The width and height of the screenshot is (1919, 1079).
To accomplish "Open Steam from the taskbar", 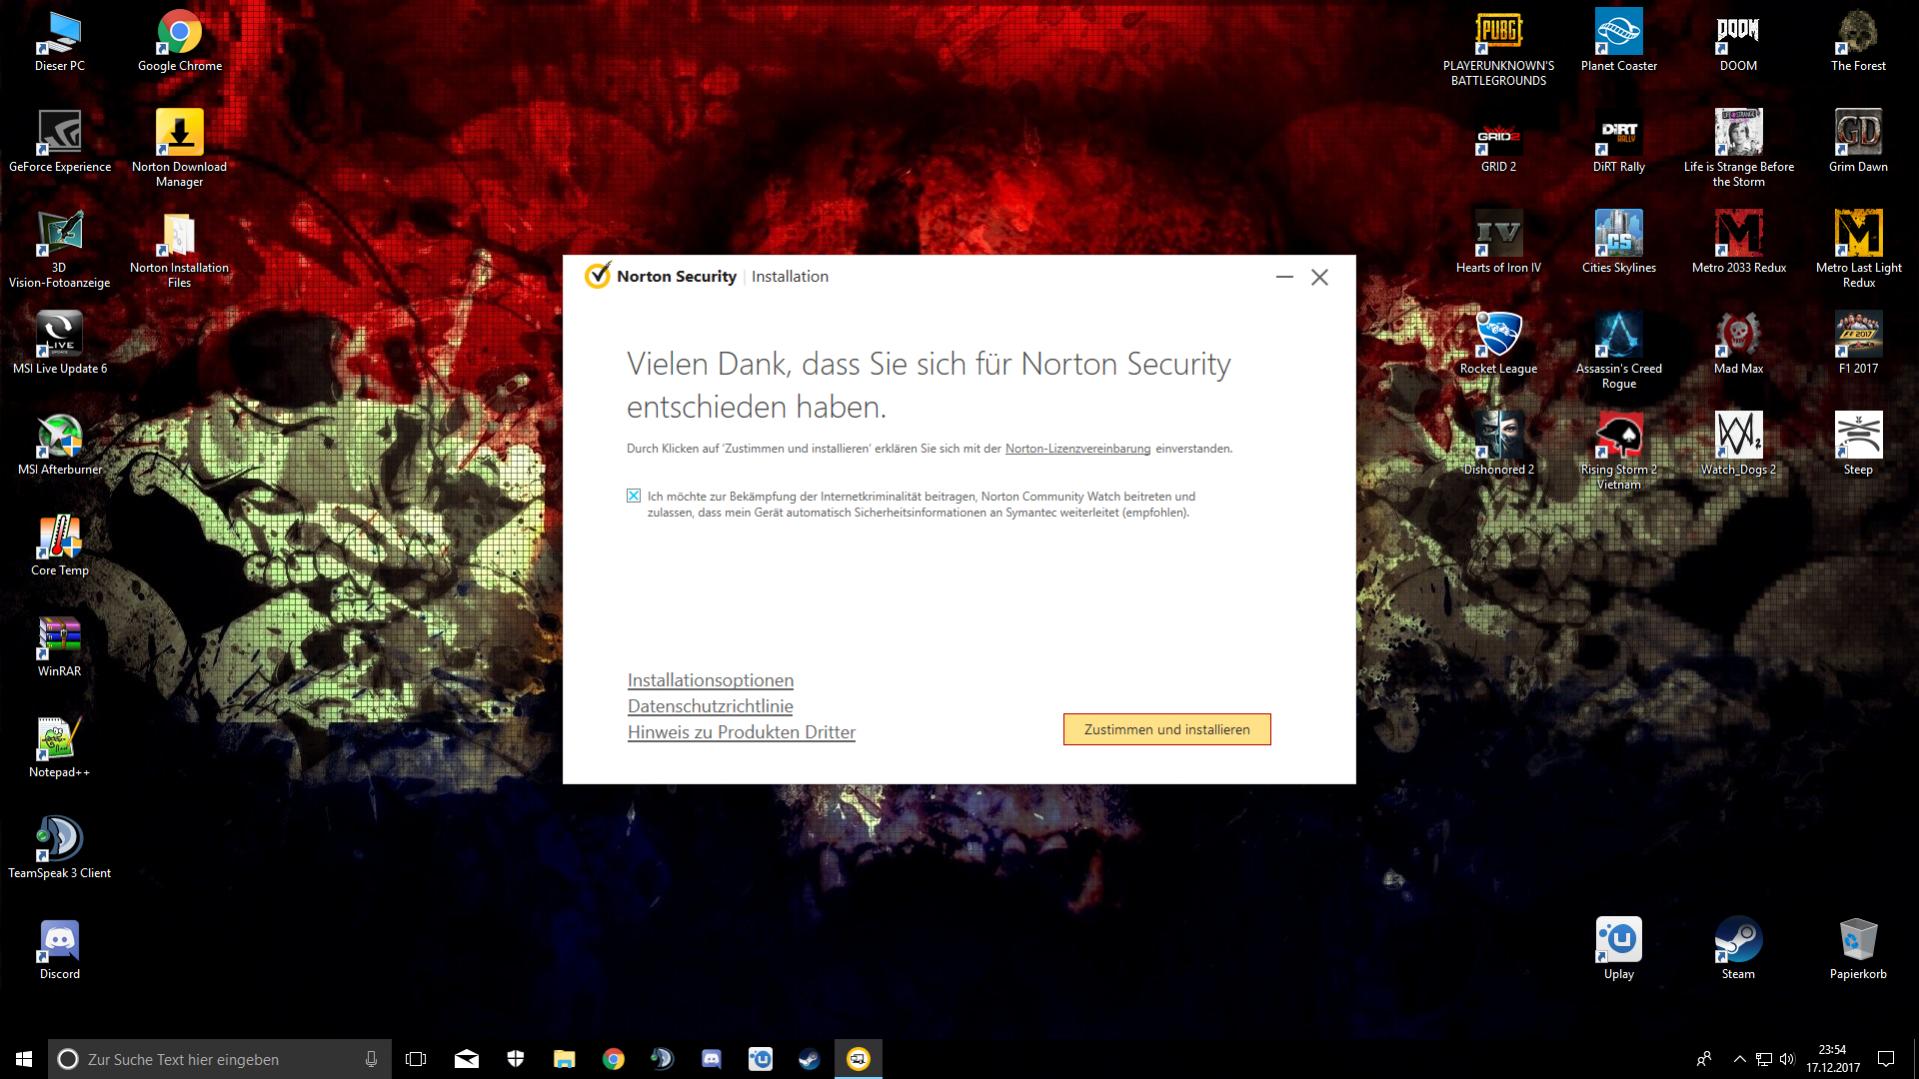I will pos(809,1059).
